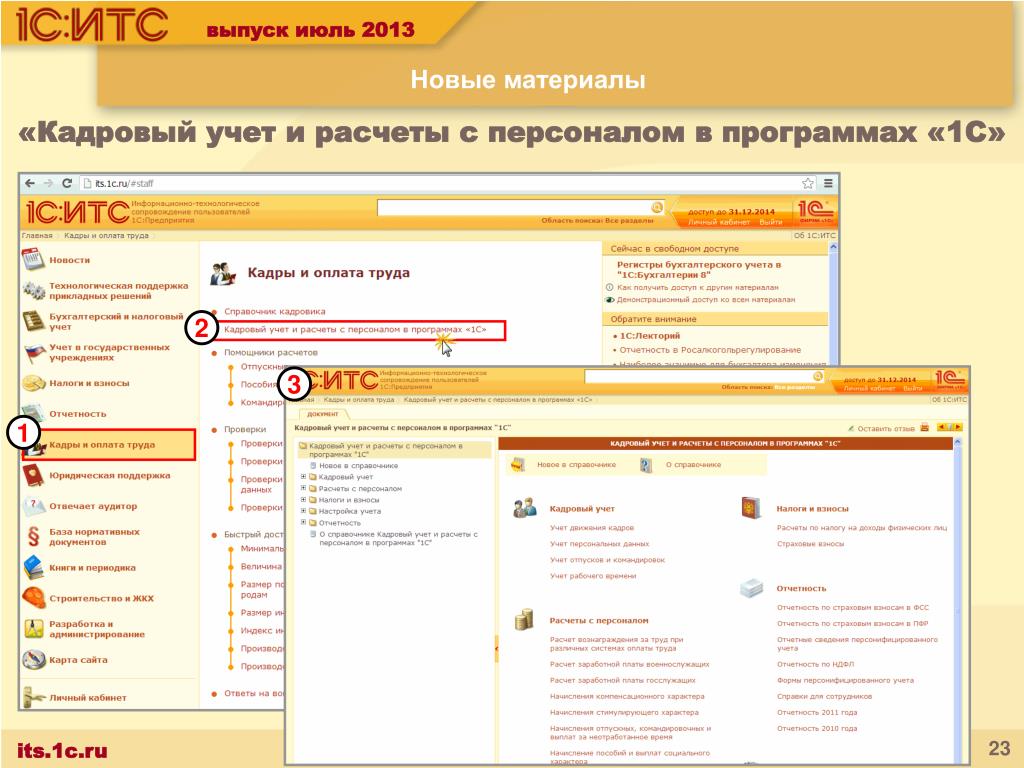Open Карта сайта compass icon
Screen dimensions: 1024x768
pyautogui.click(x=33, y=660)
